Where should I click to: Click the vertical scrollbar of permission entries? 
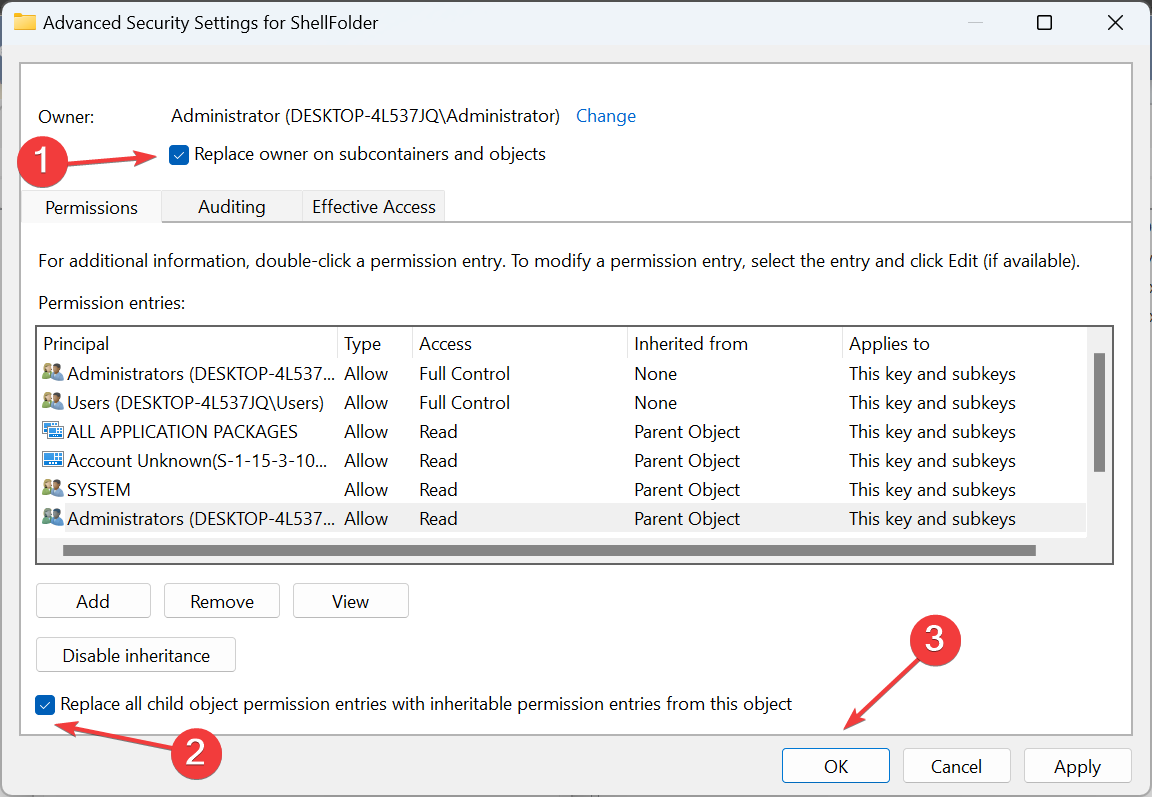point(1099,412)
